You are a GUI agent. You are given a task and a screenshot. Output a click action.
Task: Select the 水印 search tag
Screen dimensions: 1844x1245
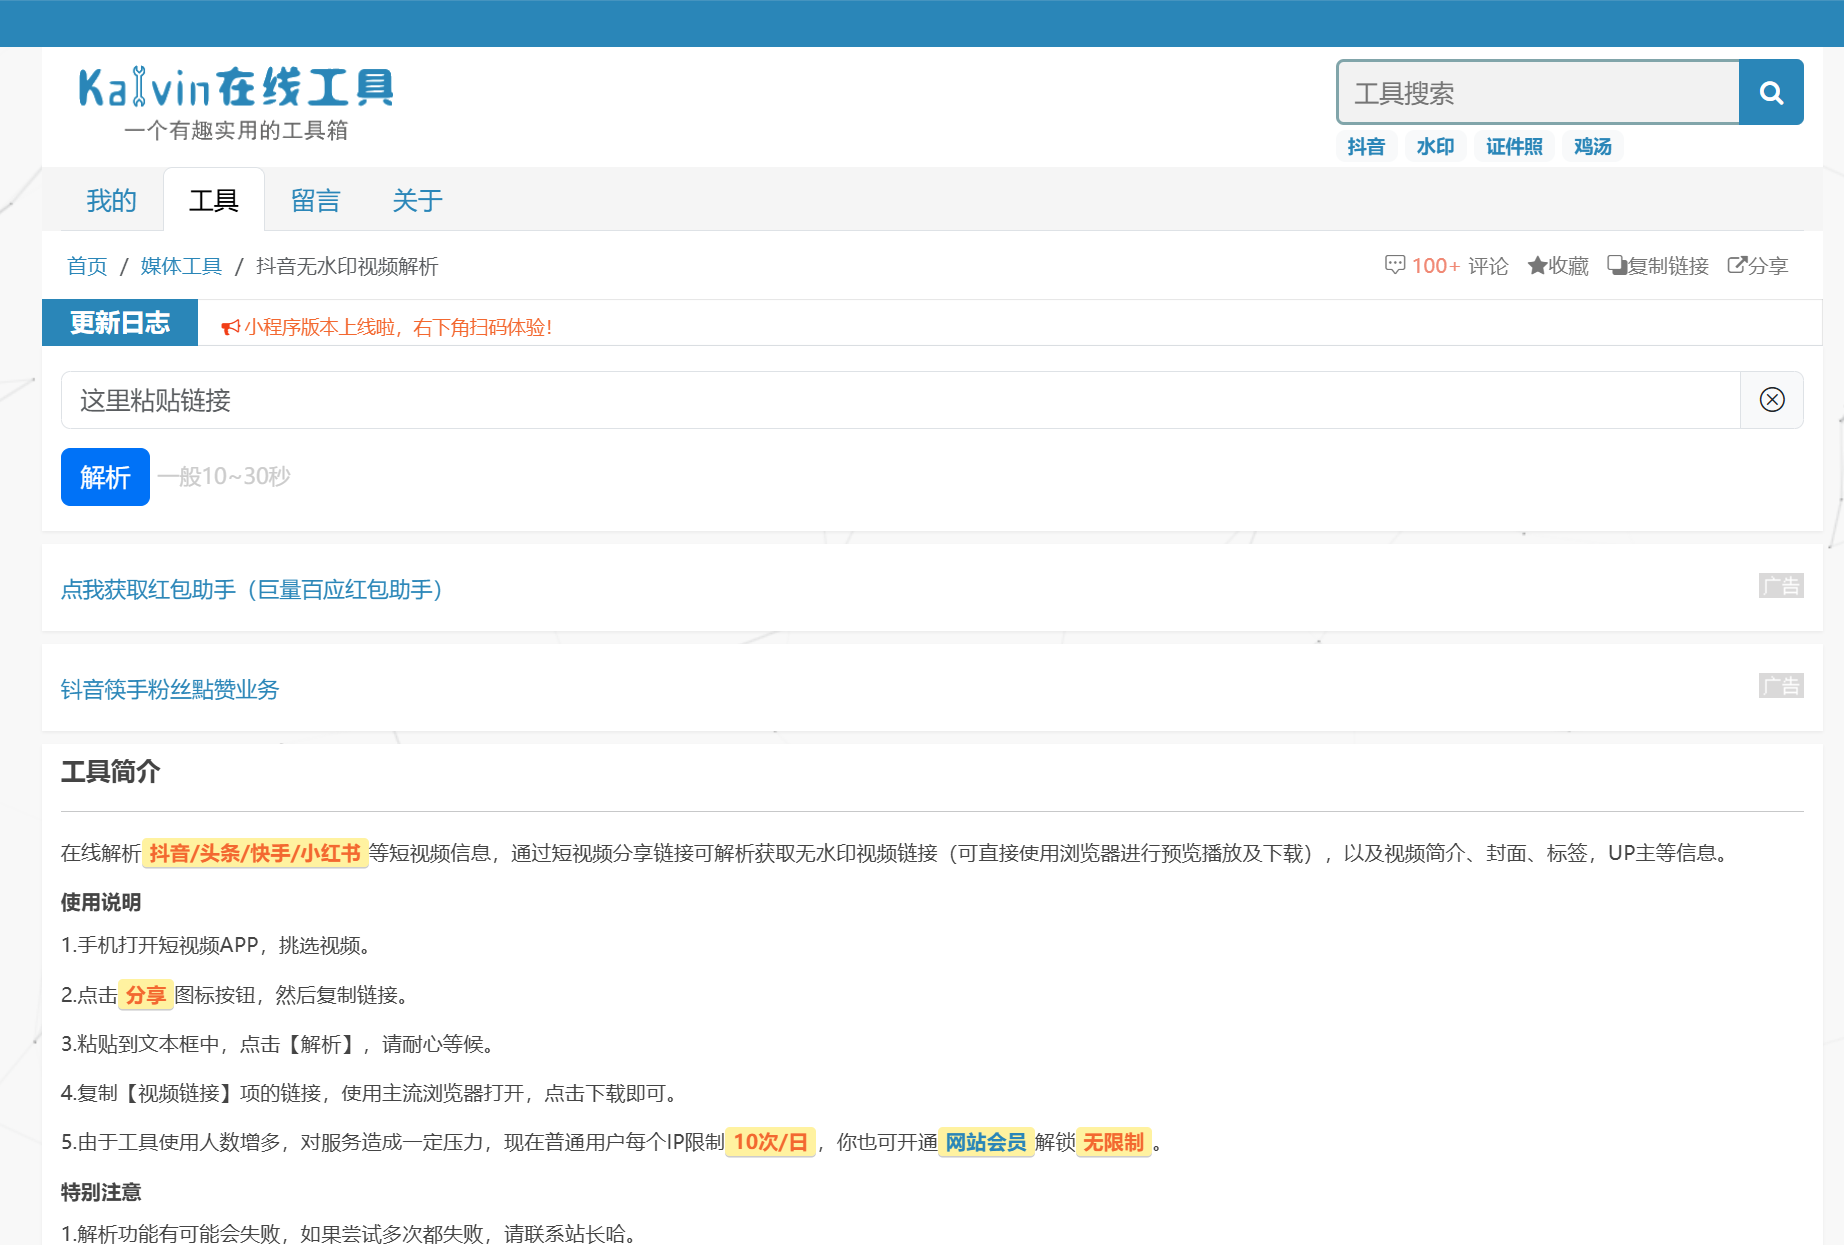1435,147
